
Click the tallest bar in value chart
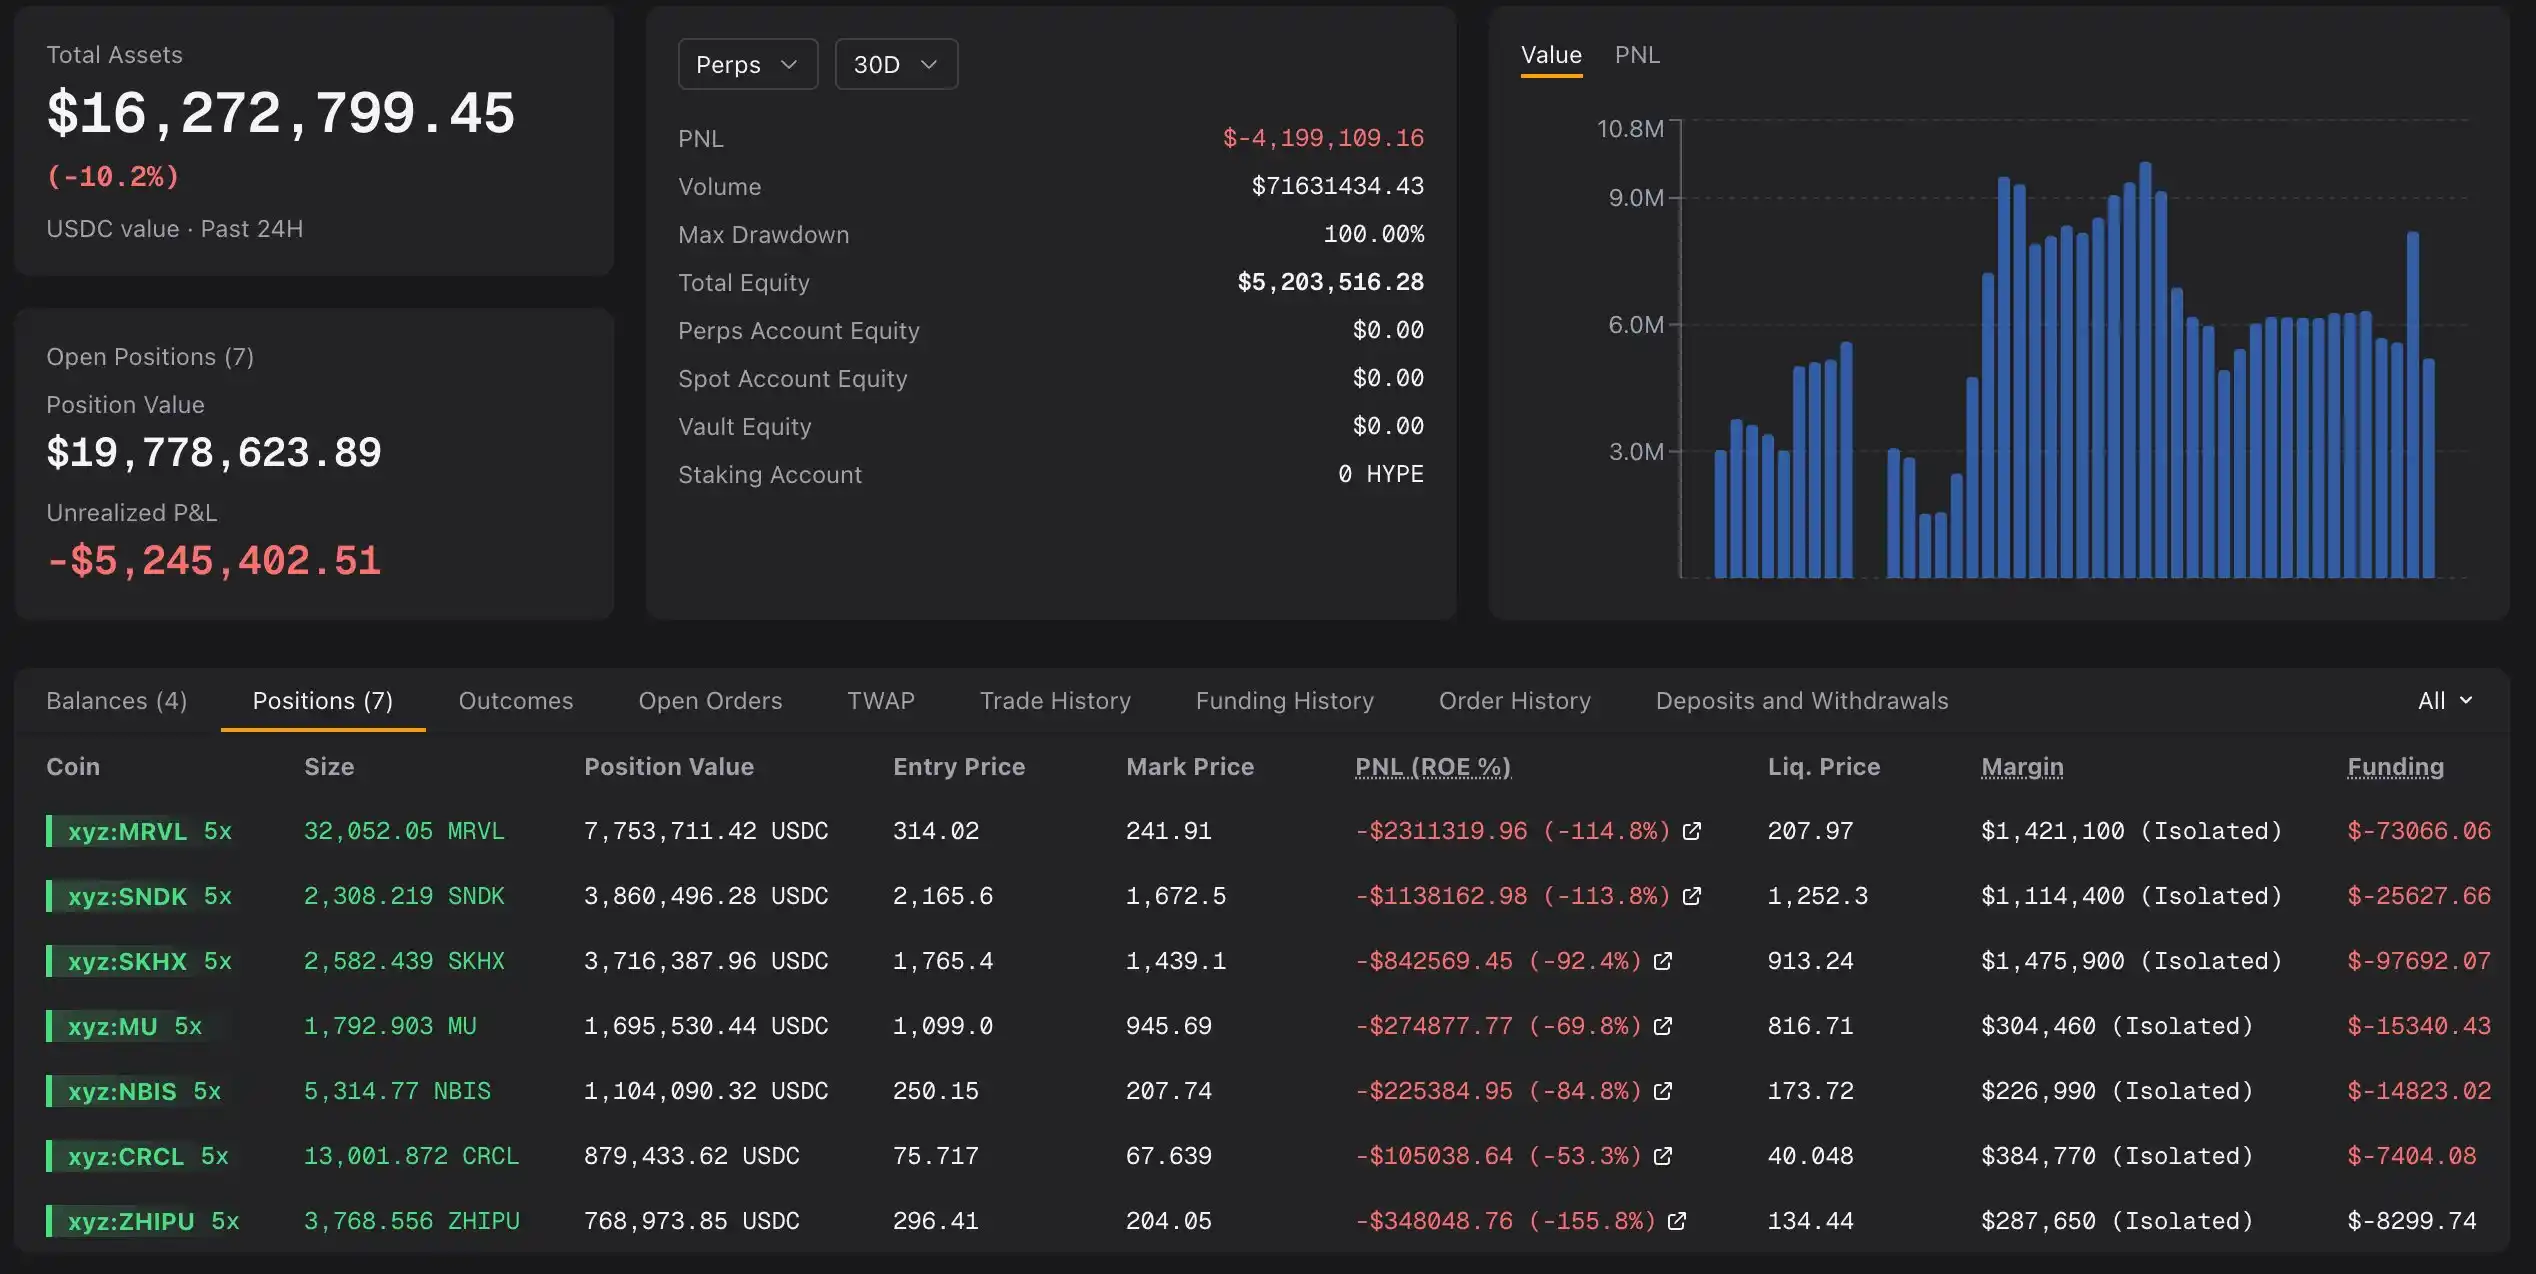click(2145, 370)
